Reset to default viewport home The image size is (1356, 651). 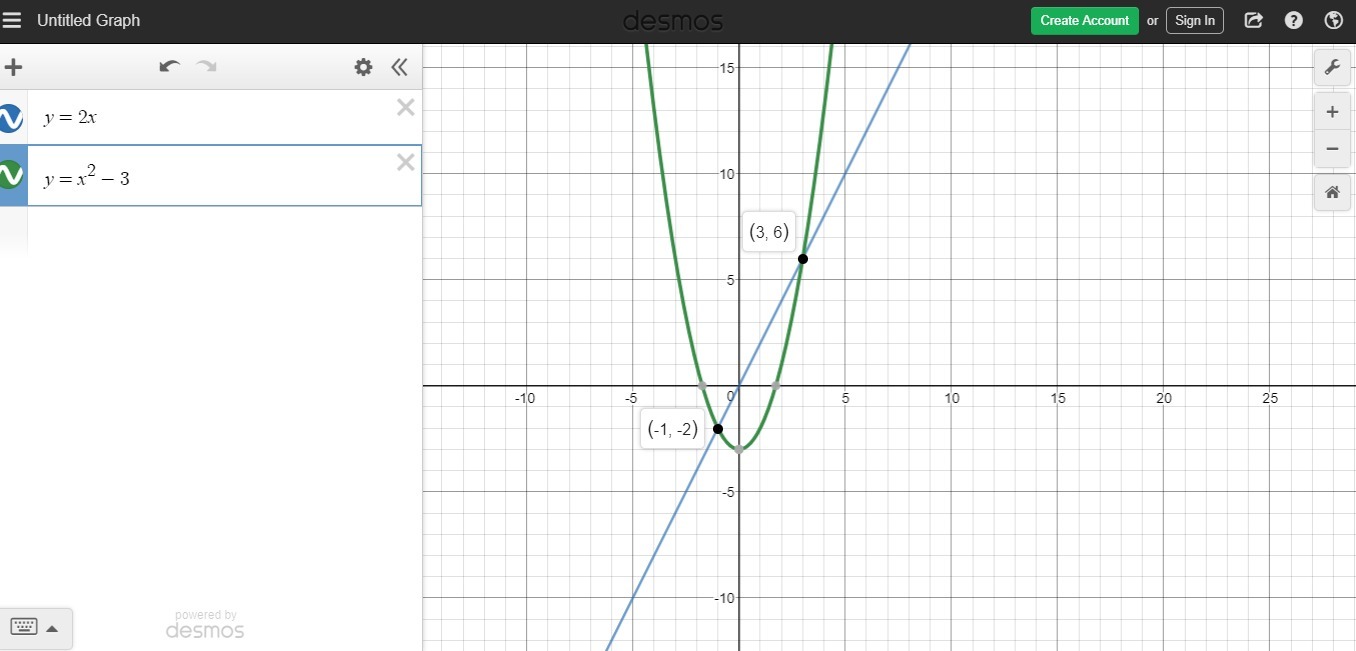[x=1331, y=192]
